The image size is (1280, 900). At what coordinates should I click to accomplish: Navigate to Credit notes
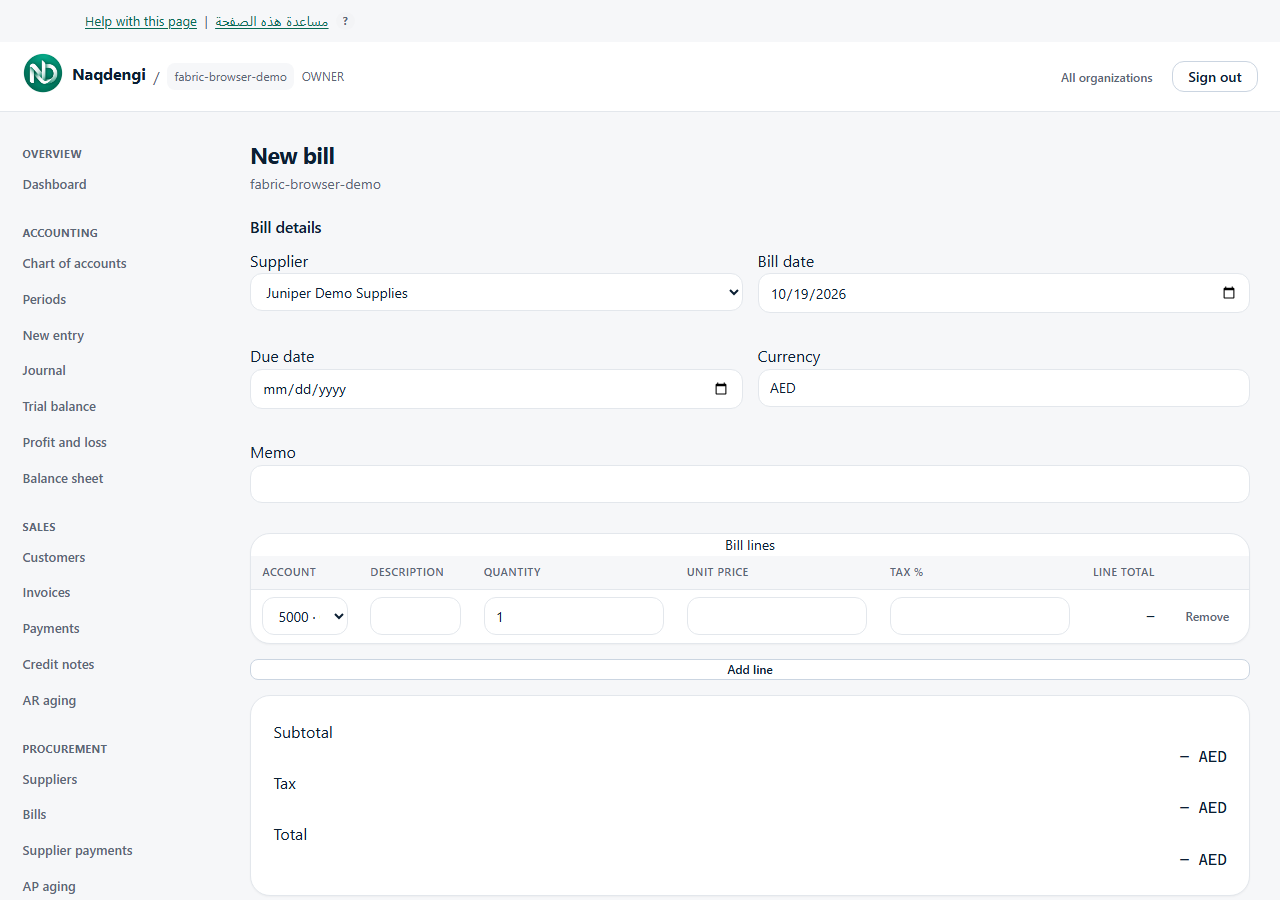[x=58, y=664]
